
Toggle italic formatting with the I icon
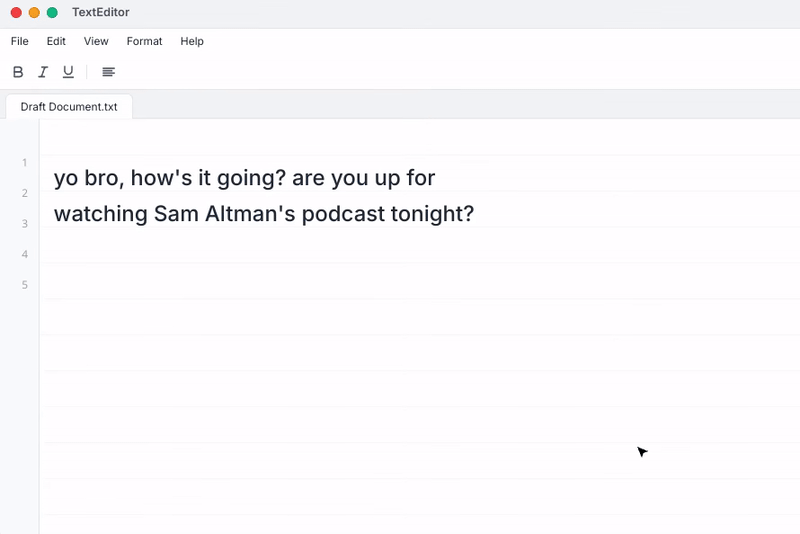(43, 72)
